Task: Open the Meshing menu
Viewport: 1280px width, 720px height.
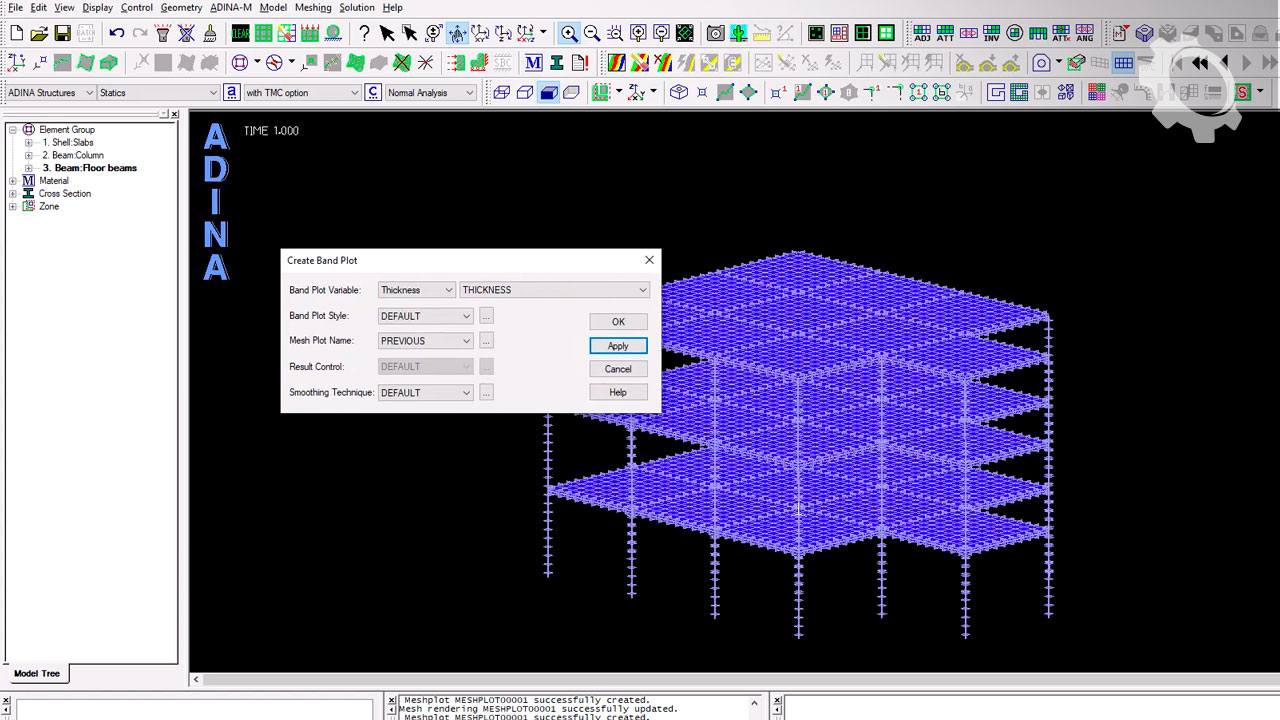Action: [312, 8]
